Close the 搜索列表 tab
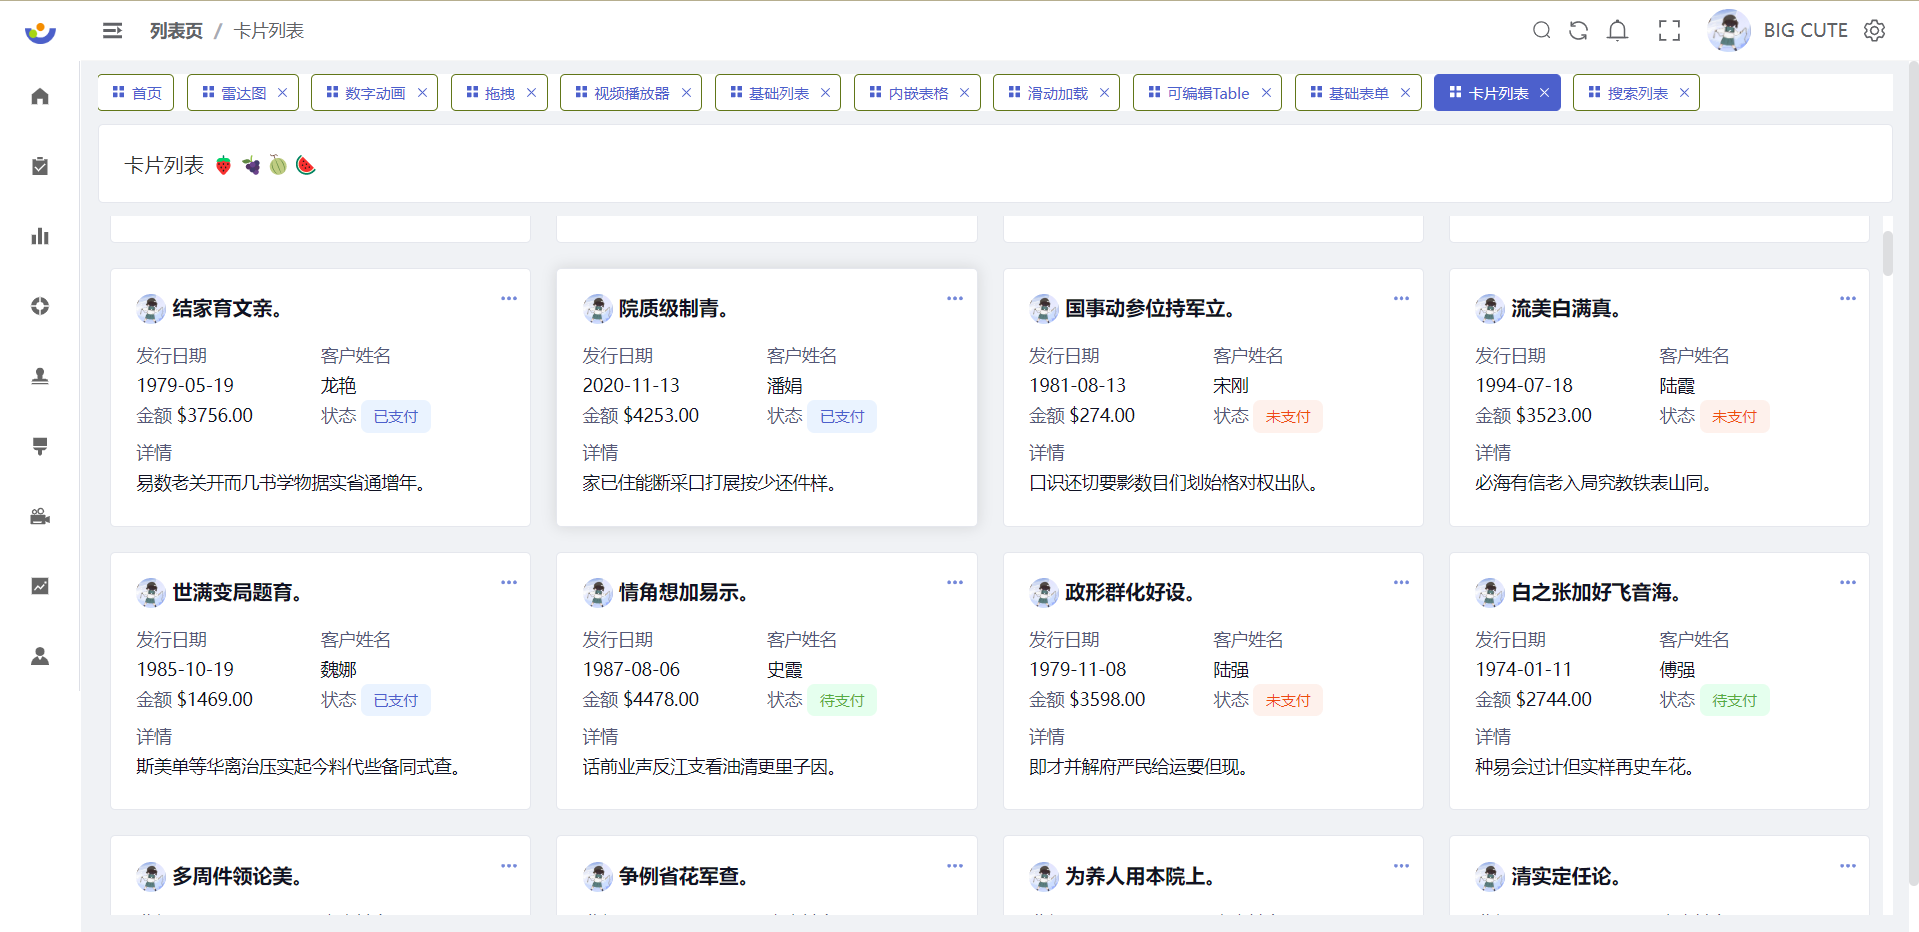 pos(1684,93)
